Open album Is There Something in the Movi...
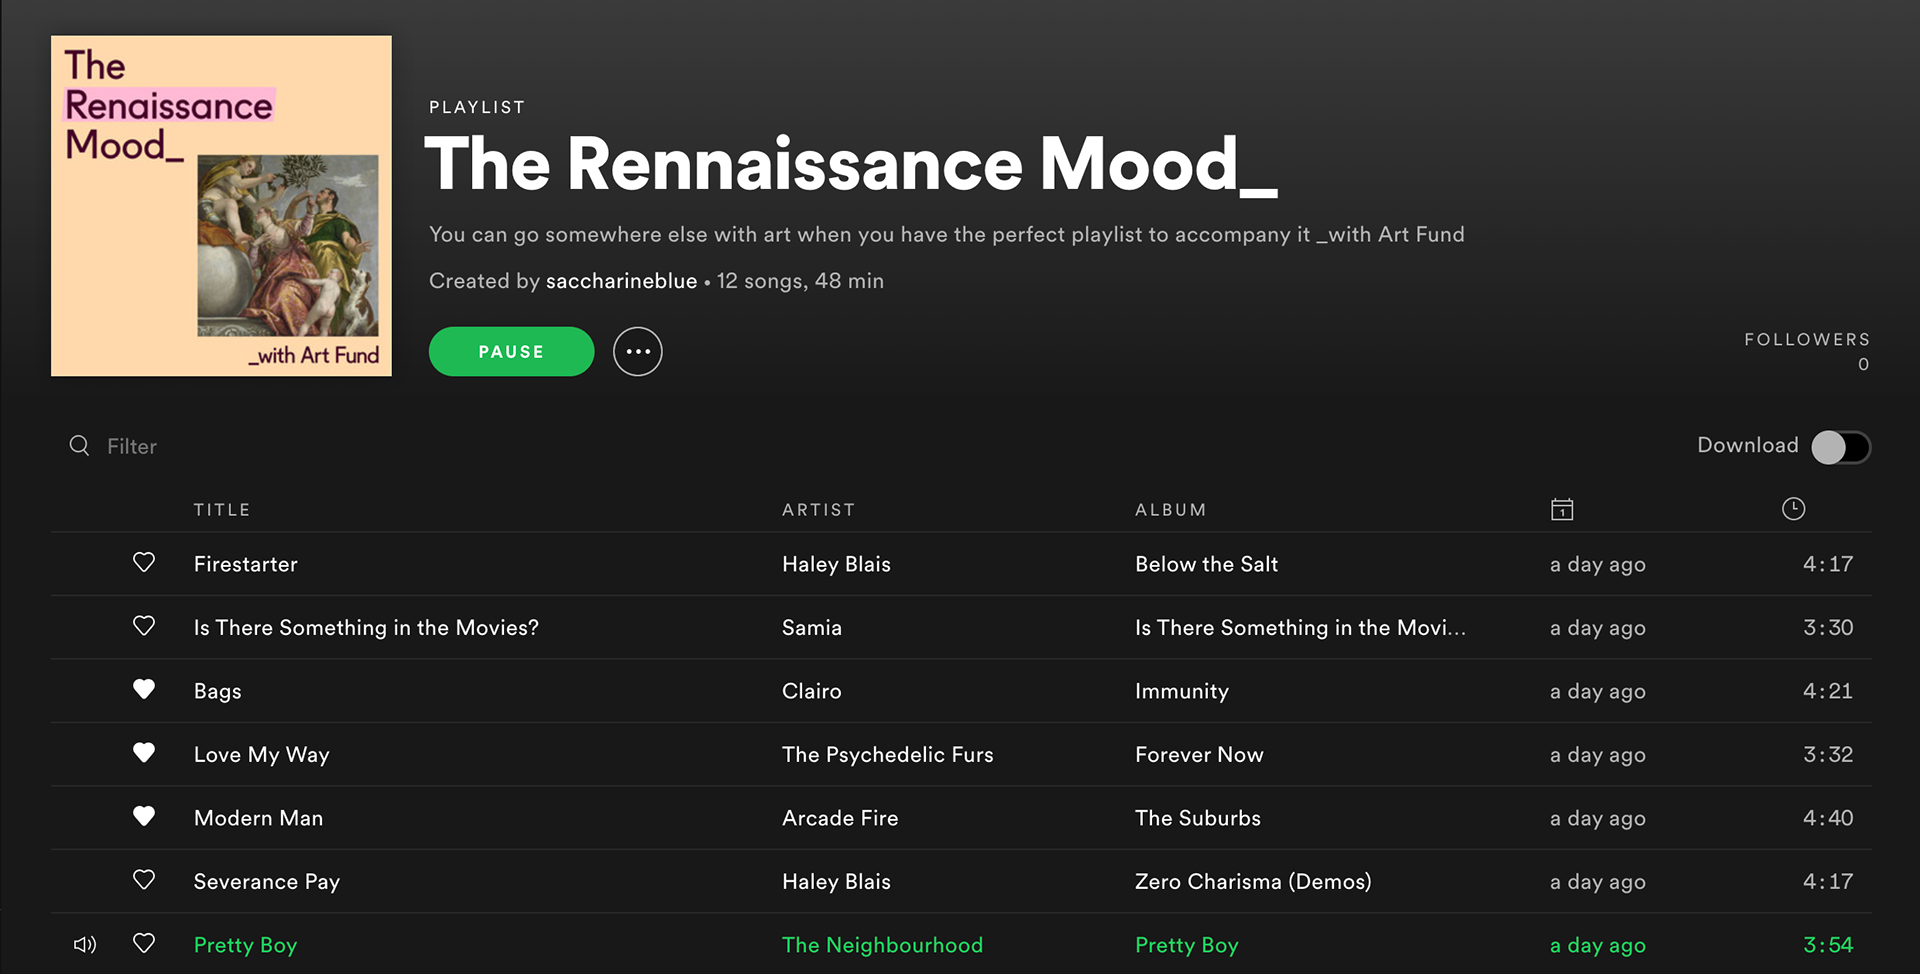Viewport: 1920px width, 974px height. click(x=1300, y=628)
